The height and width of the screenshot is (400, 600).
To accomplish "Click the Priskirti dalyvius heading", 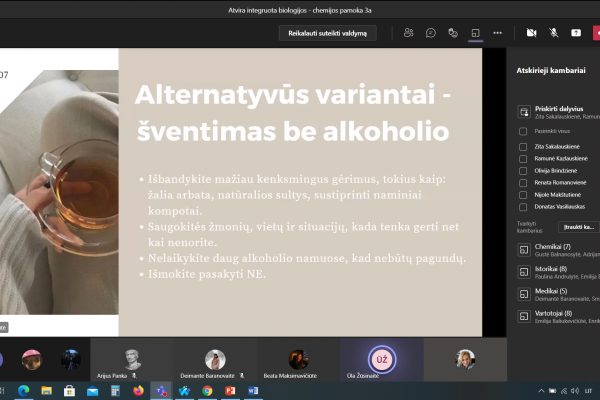I will [x=559, y=109].
